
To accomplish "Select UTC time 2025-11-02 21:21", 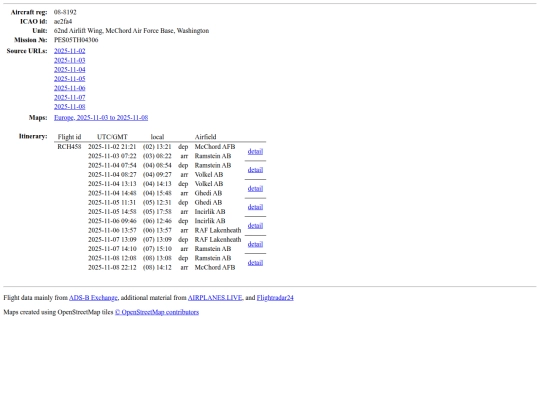I will tap(112, 147).
